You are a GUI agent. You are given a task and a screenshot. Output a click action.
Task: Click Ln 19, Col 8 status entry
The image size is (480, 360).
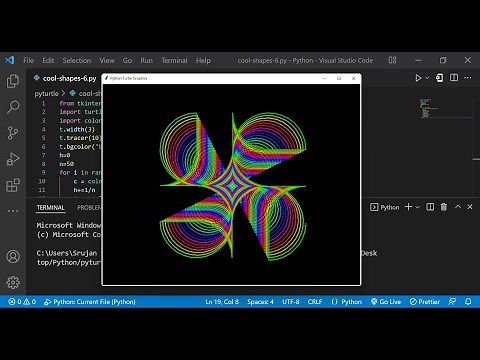tap(222, 302)
